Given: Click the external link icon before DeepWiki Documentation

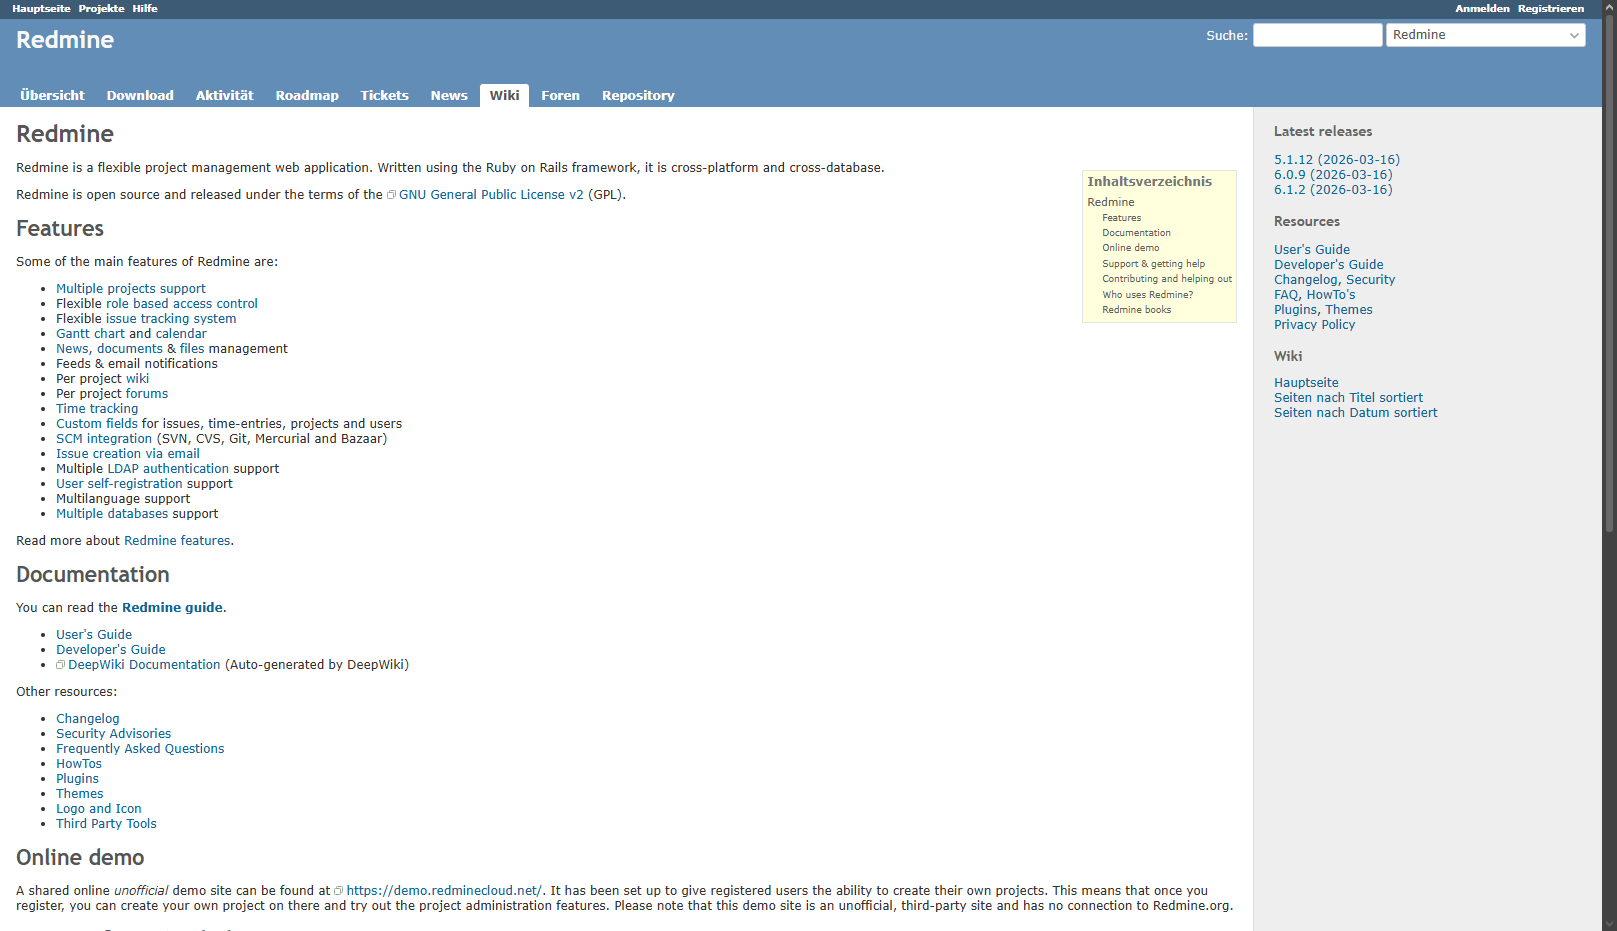Looking at the screenshot, I should (x=61, y=665).
